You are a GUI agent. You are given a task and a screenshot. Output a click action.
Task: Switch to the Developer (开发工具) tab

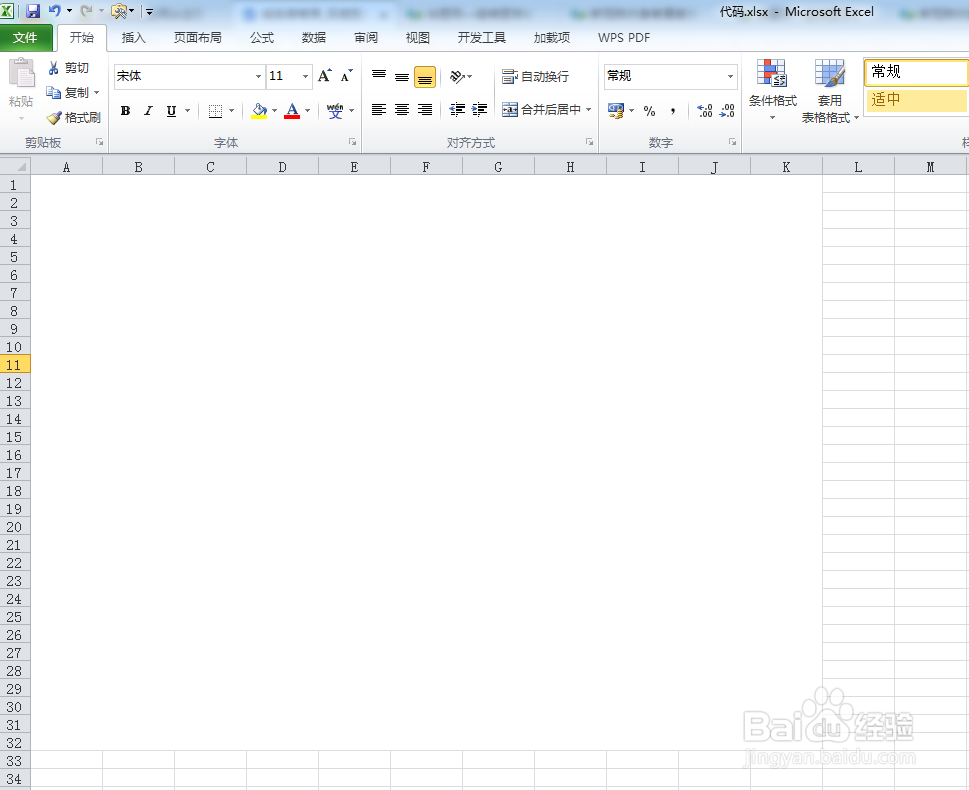(481, 38)
